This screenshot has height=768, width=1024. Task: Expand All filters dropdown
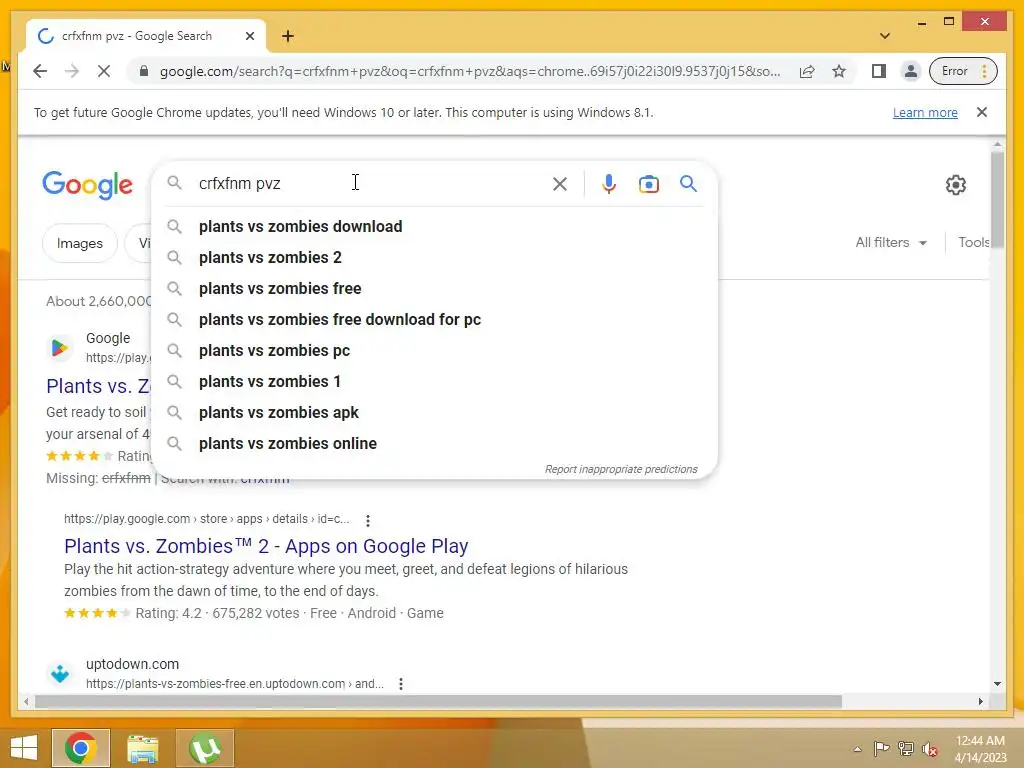tap(891, 242)
